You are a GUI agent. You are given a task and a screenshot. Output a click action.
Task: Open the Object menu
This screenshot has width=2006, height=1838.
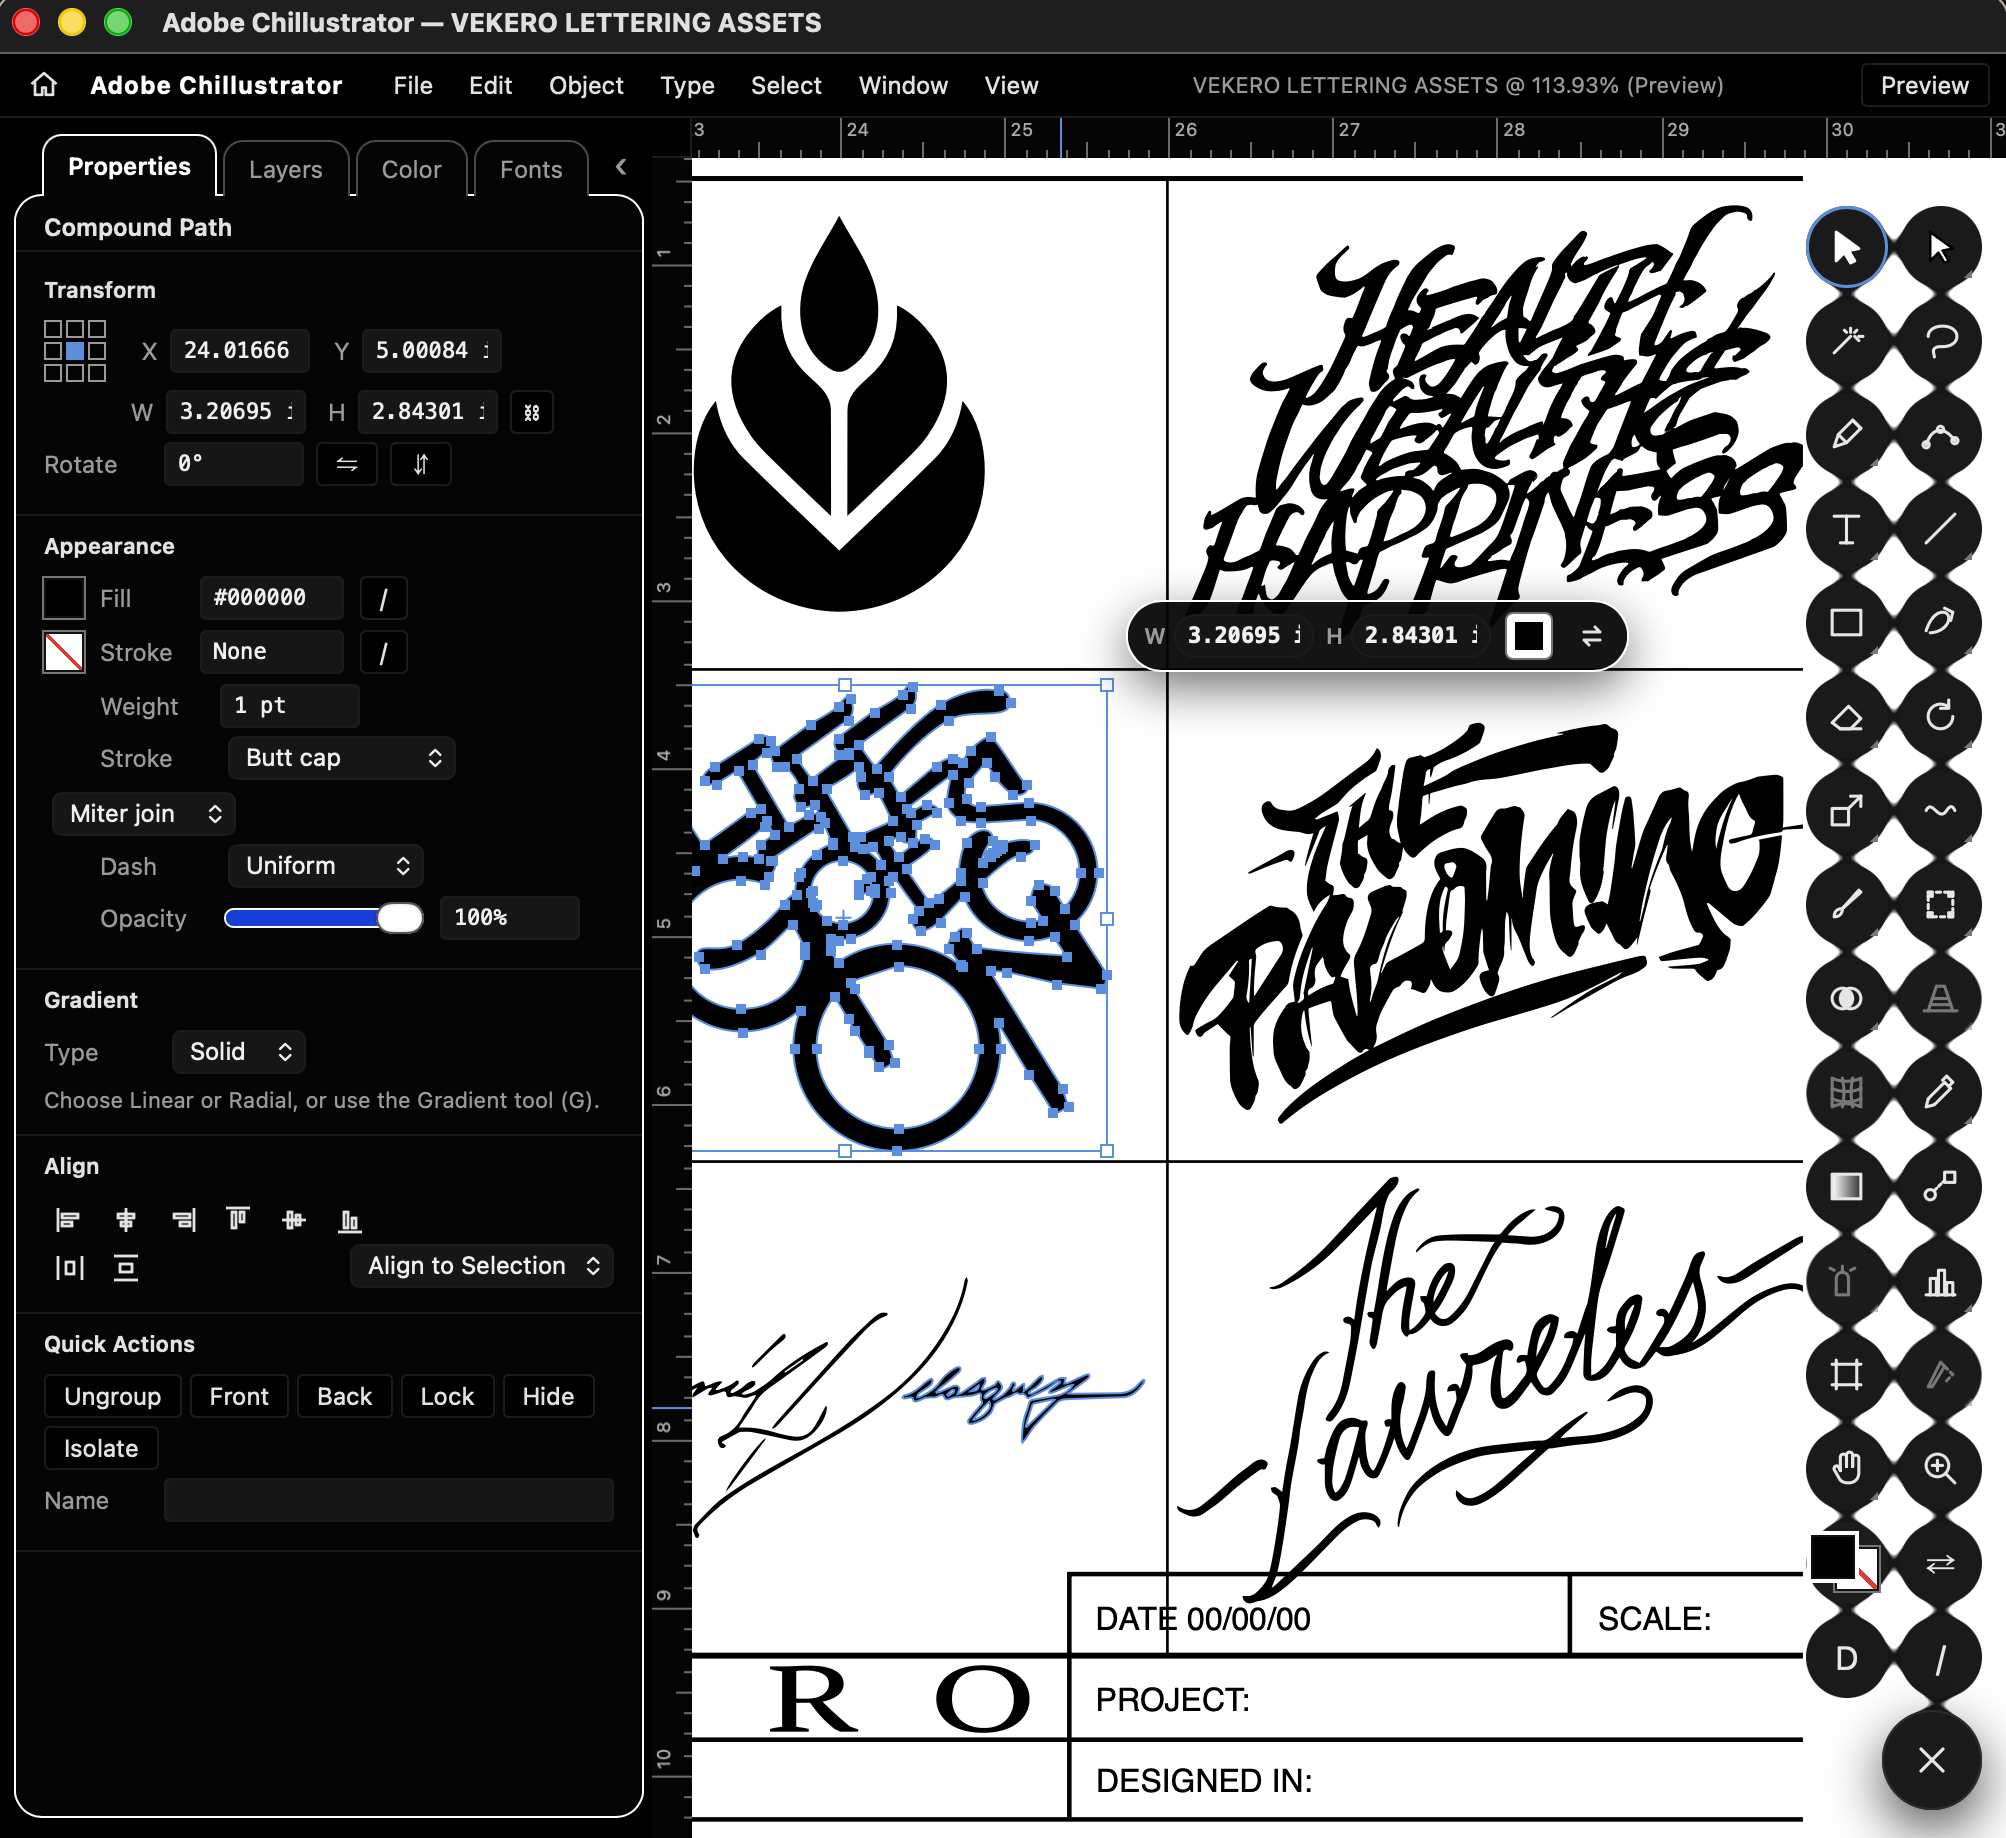(x=586, y=85)
